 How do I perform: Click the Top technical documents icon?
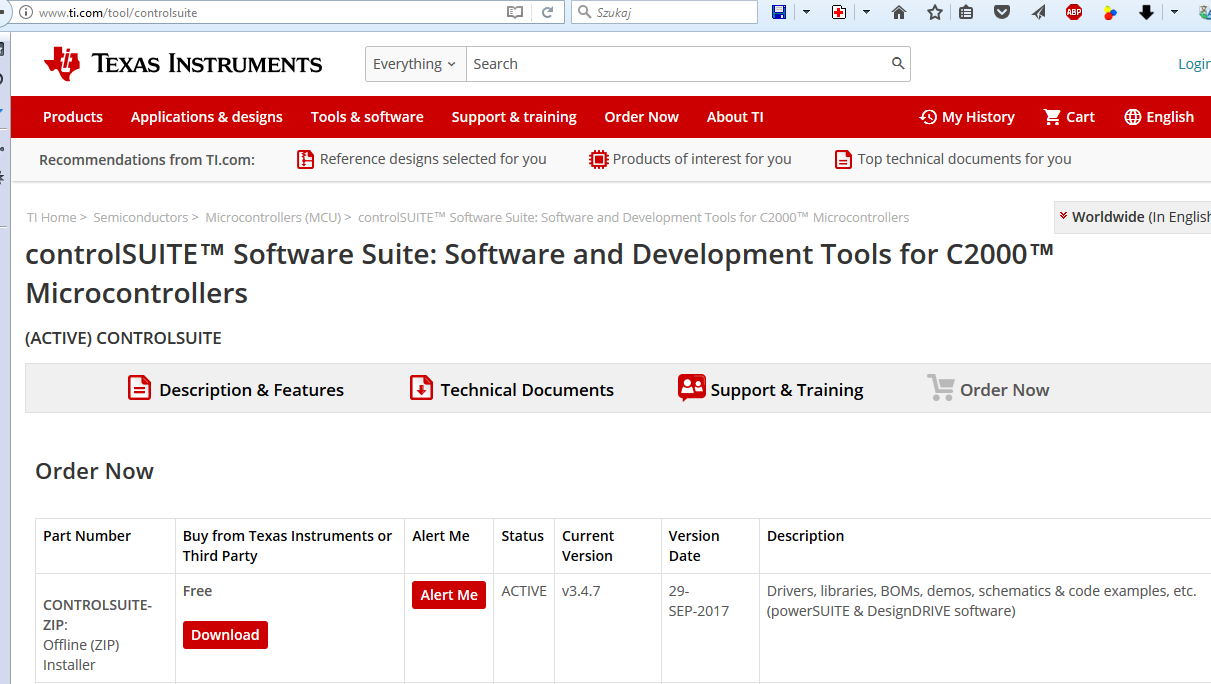click(844, 159)
